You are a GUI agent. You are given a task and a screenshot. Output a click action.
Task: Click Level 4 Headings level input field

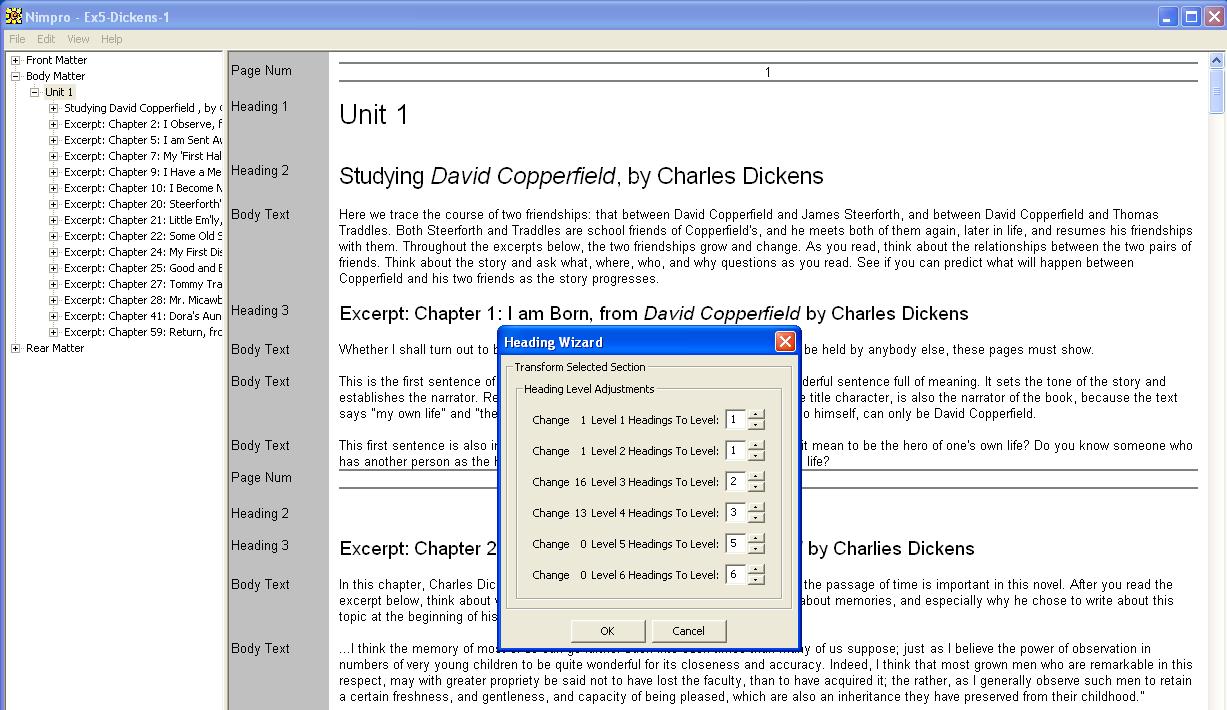(x=736, y=513)
